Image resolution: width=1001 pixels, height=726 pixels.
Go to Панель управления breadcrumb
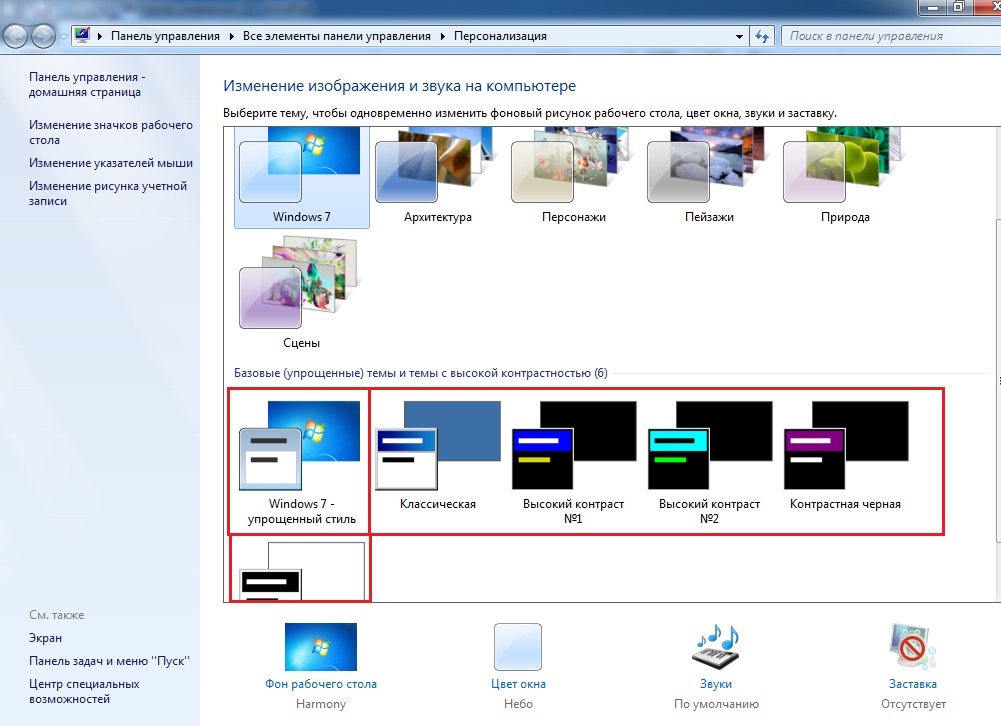[x=165, y=36]
